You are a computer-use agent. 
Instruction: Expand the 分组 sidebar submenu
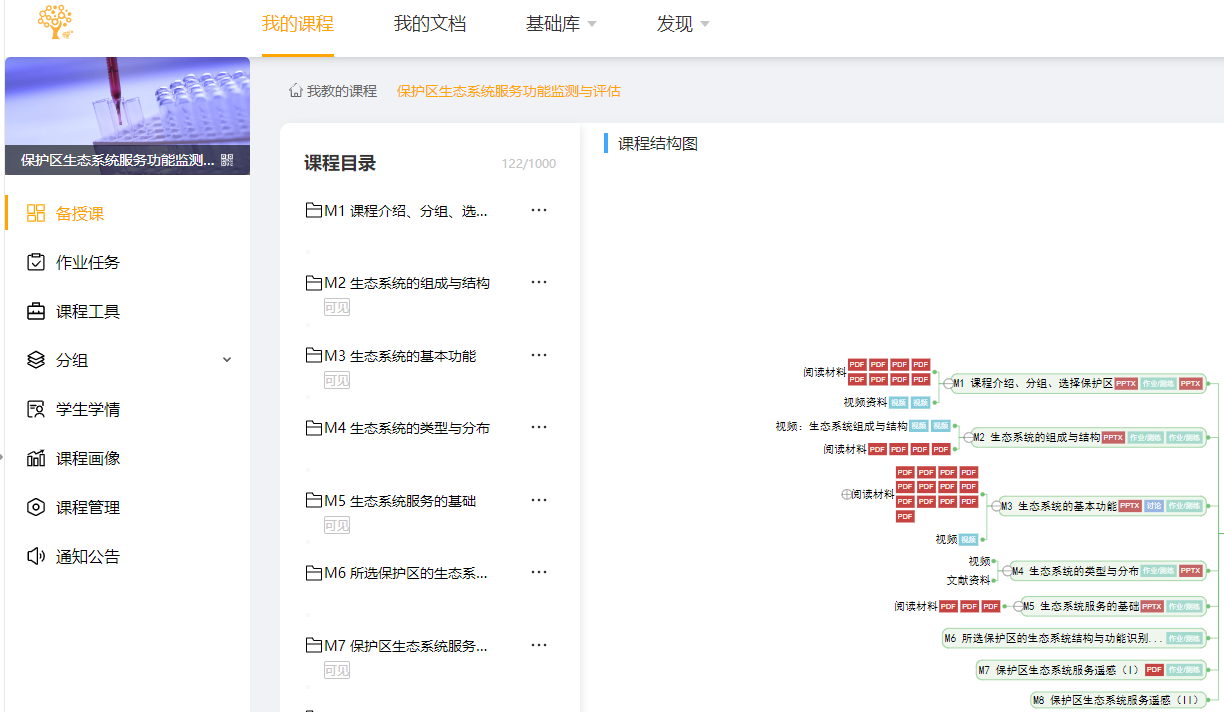coord(227,360)
